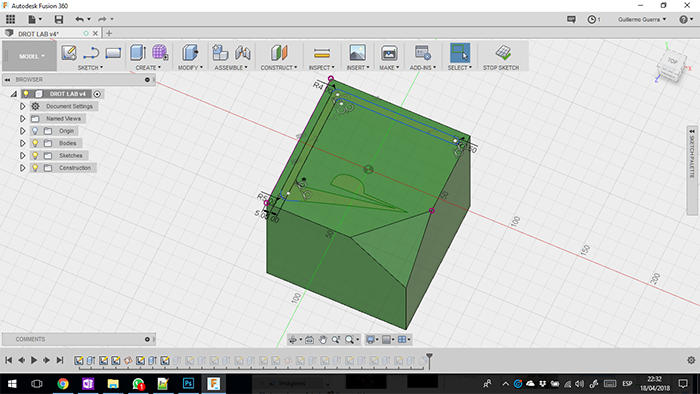Select the Extrude tool icon
This screenshot has width=700, height=394.
138,53
